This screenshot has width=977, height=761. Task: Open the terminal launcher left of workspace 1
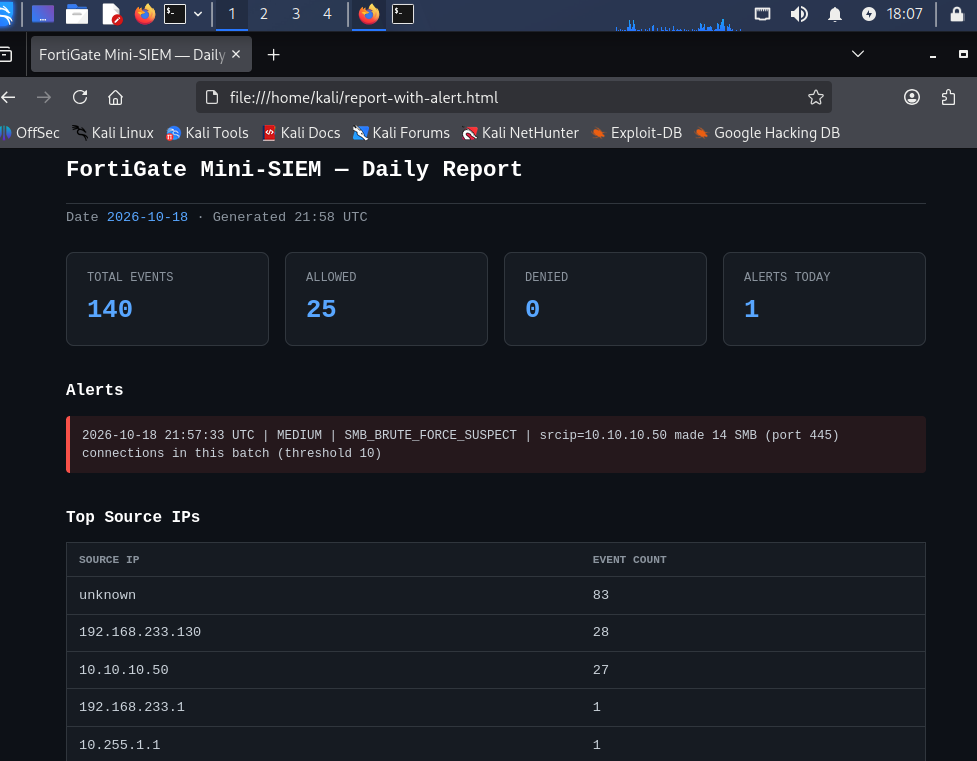[175, 14]
